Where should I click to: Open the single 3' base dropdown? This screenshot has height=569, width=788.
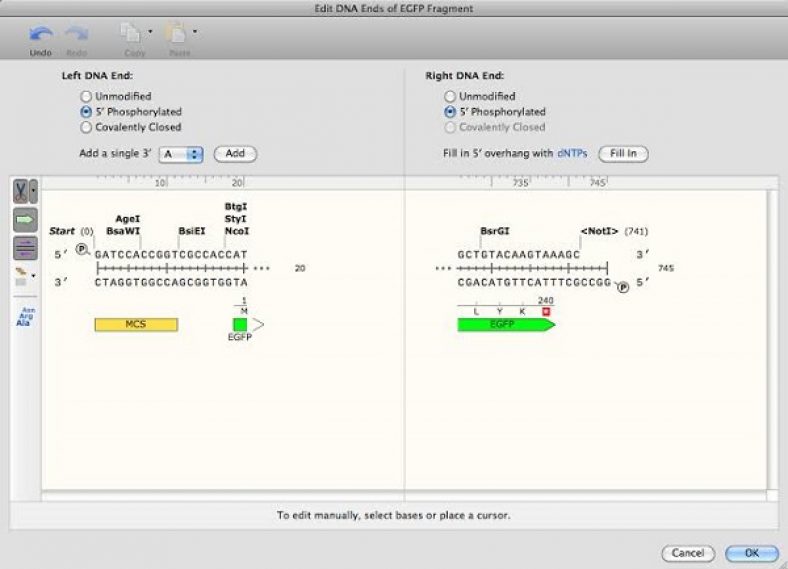click(181, 154)
